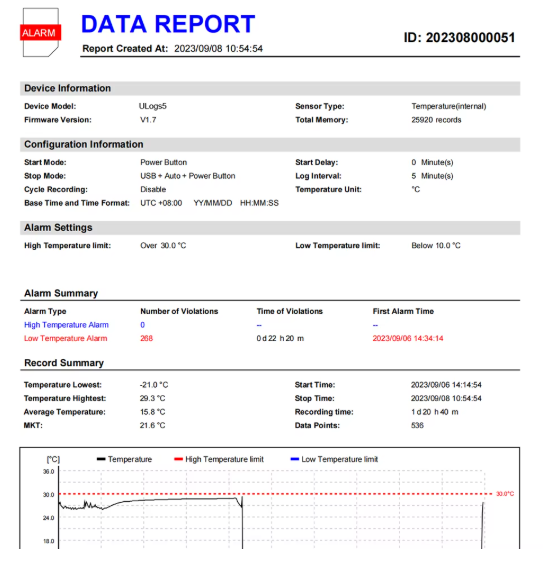543x563 pixels.
Task: Click the Data Points value 536
Action: (x=417, y=425)
